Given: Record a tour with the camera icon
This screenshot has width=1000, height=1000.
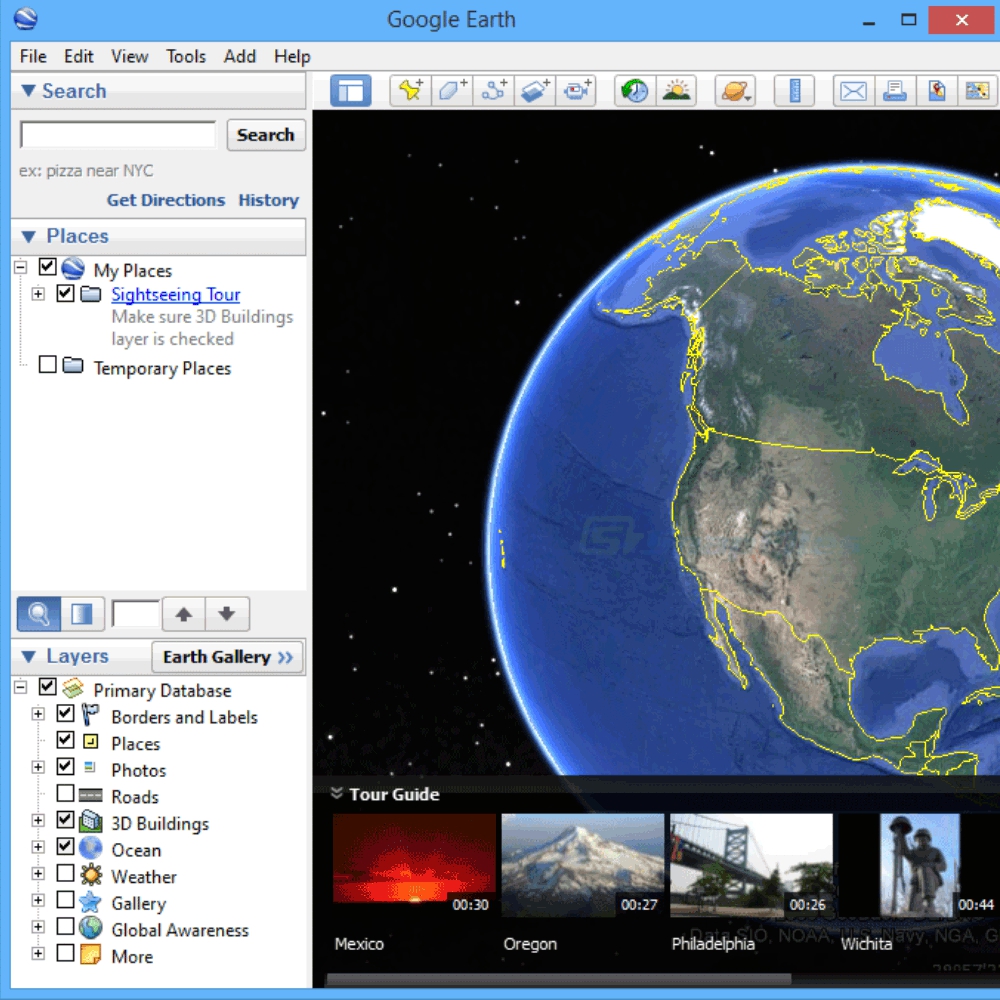Looking at the screenshot, I should (x=577, y=91).
